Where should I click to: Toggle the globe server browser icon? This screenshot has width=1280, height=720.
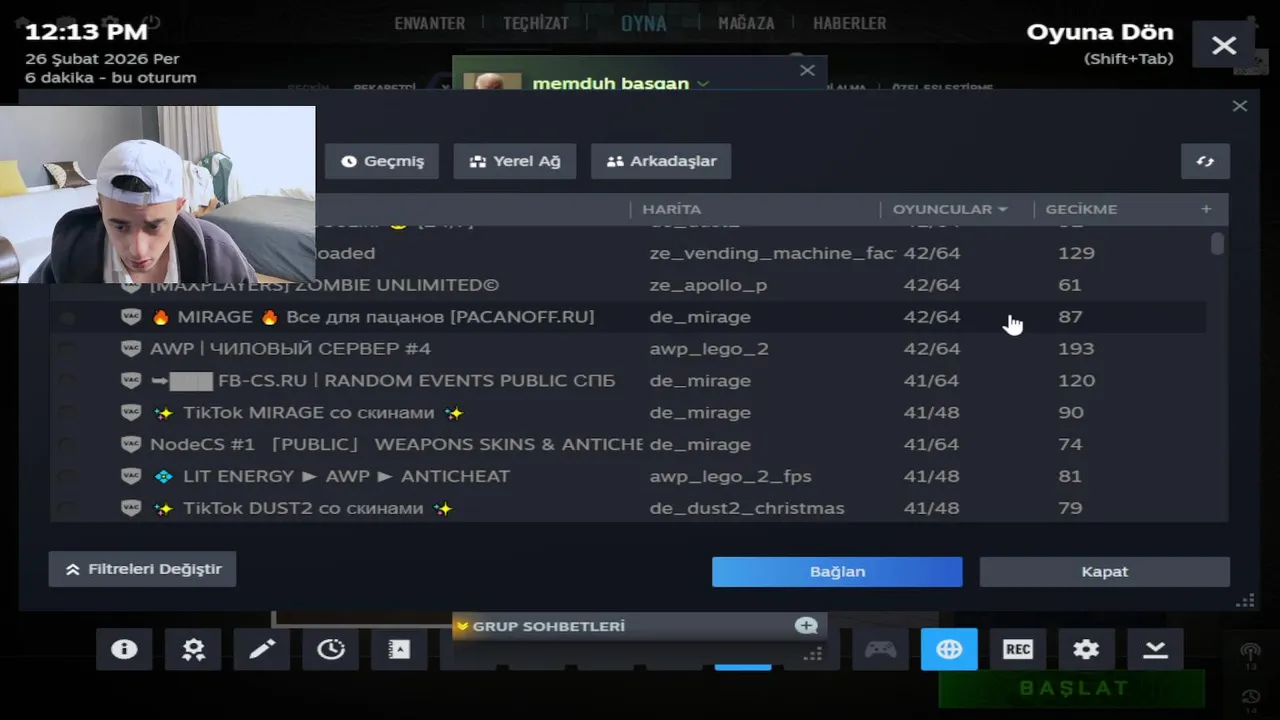(x=949, y=649)
